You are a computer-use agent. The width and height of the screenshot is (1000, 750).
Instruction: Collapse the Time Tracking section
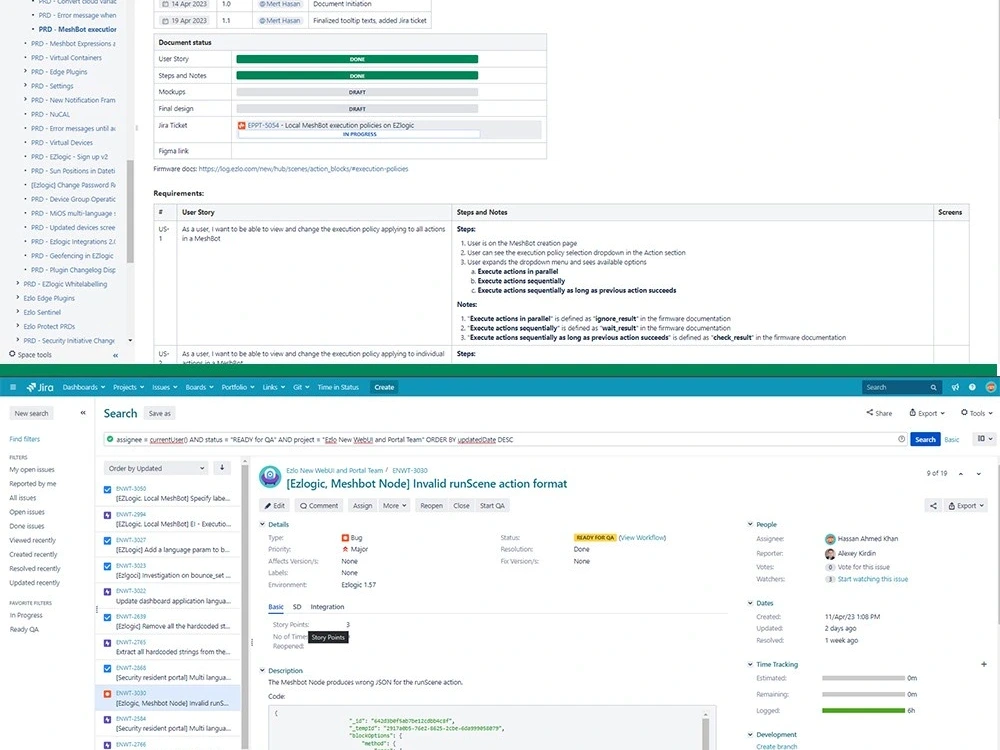click(750, 664)
